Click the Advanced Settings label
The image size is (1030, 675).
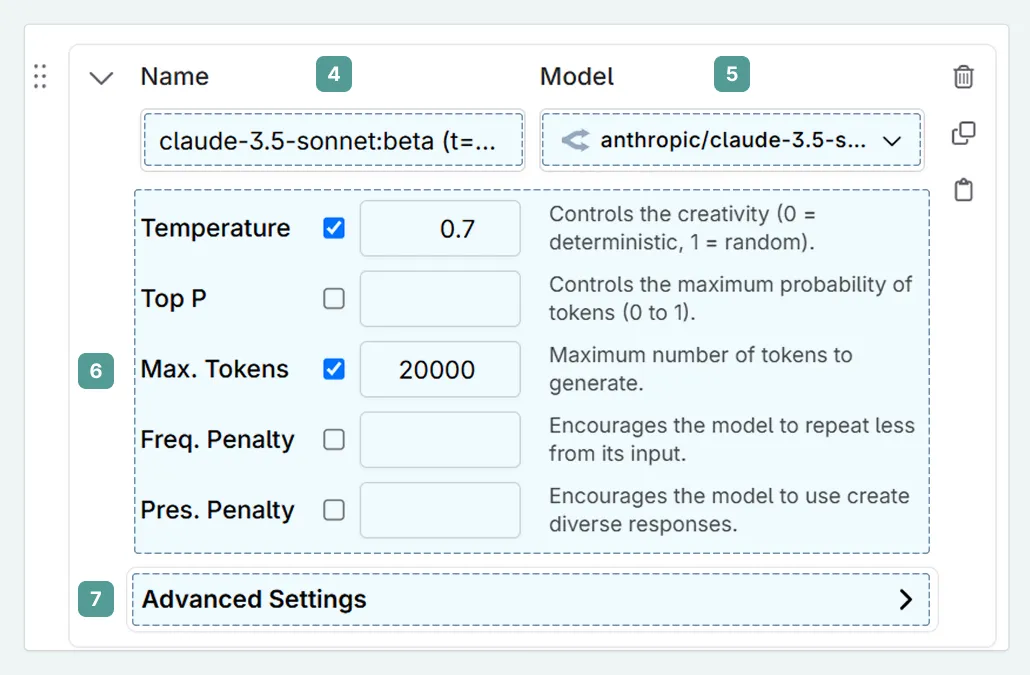click(253, 599)
